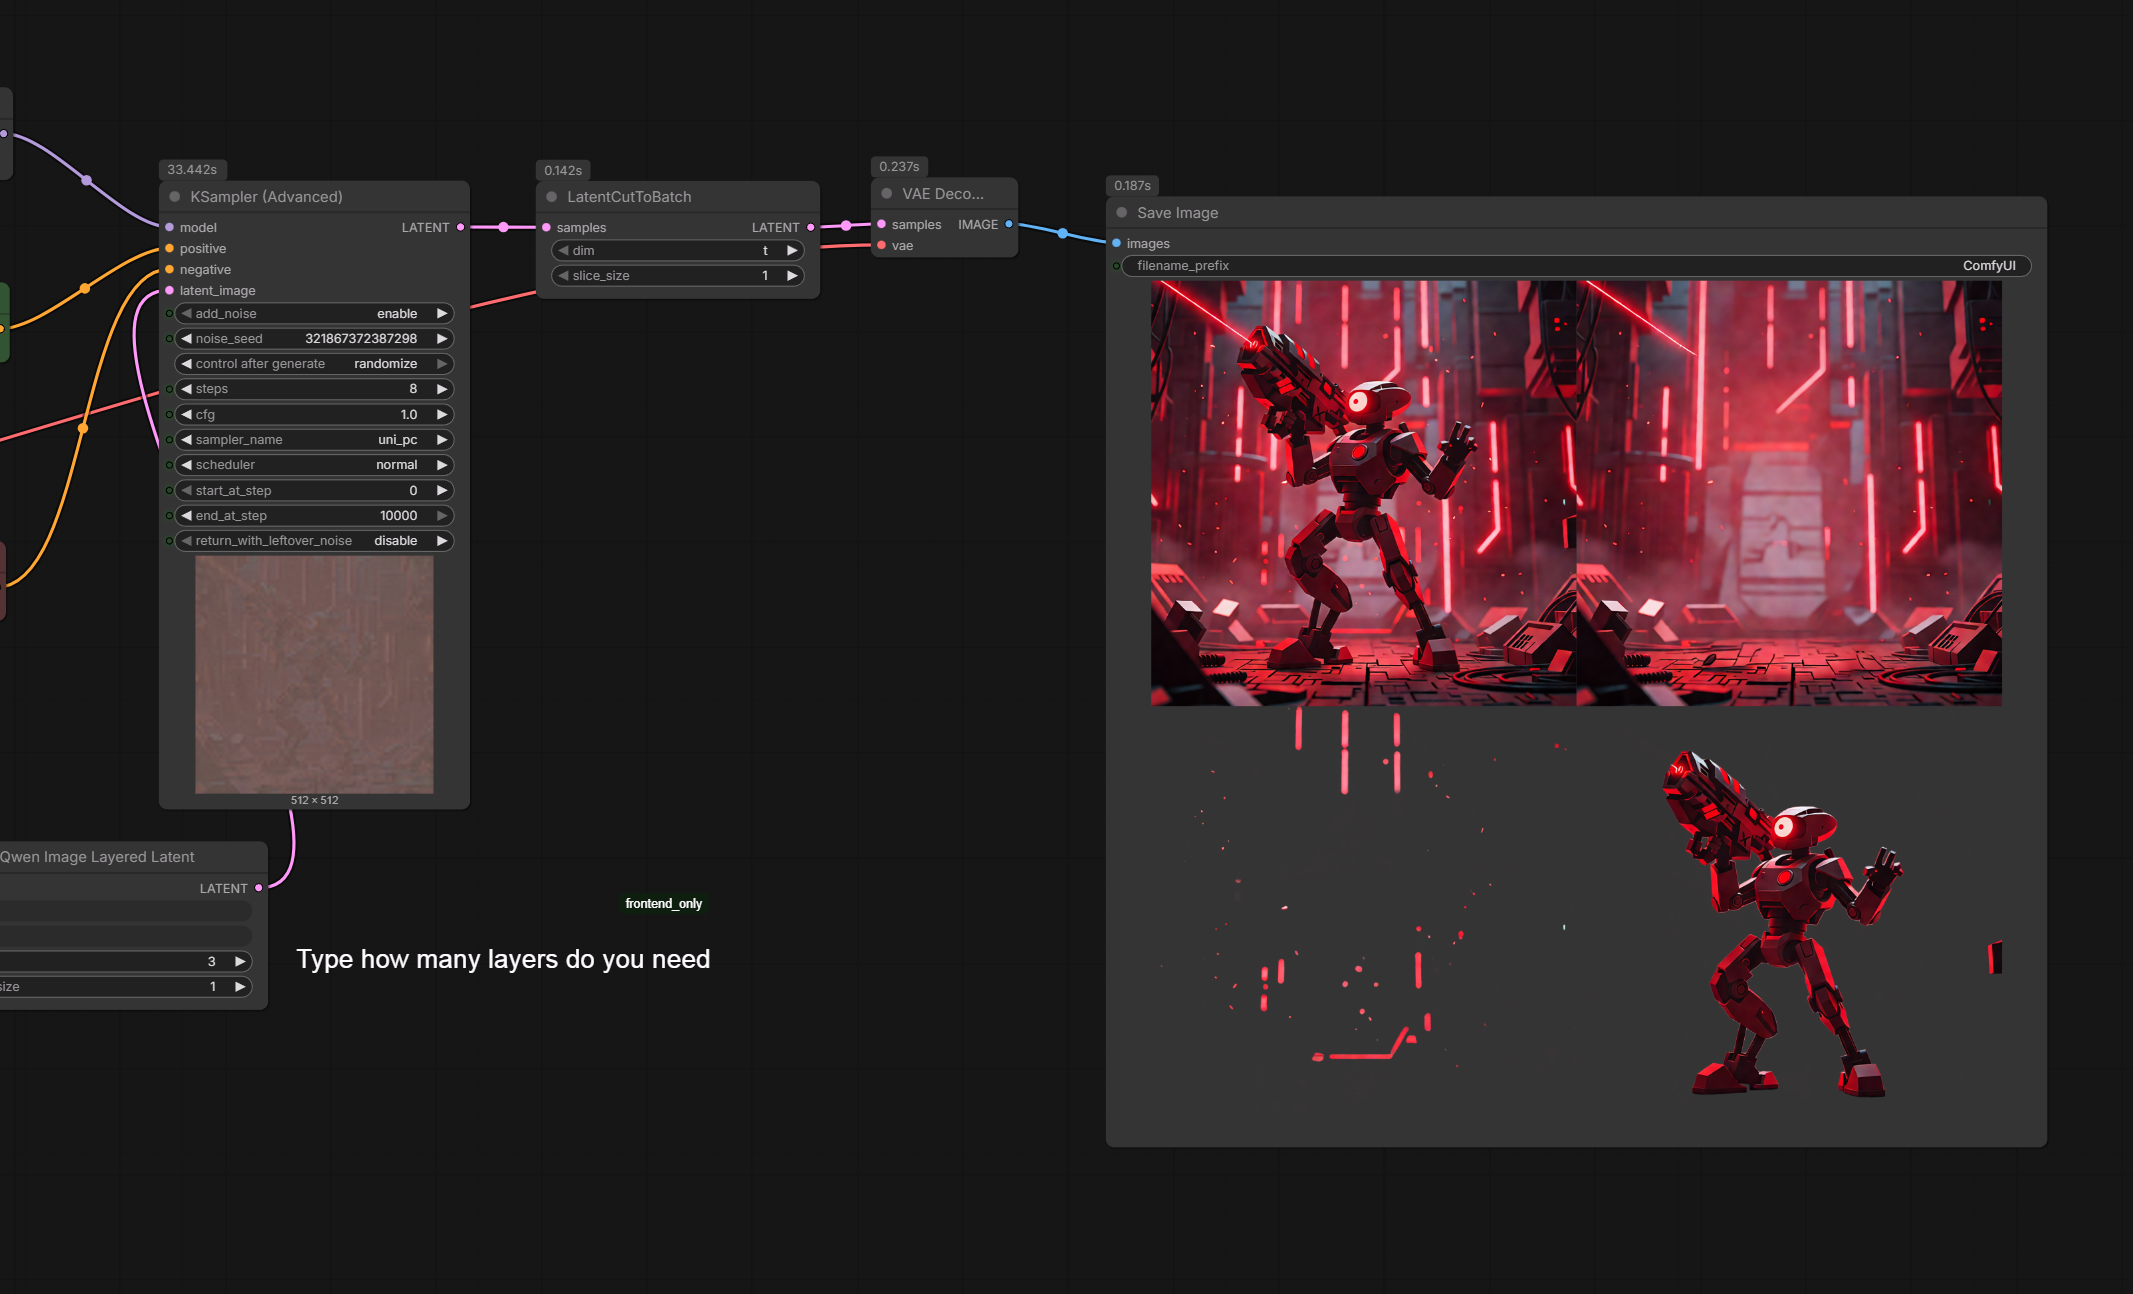2133x1294 pixels.
Task: Increase slice_size with right arrow
Action: [792, 276]
